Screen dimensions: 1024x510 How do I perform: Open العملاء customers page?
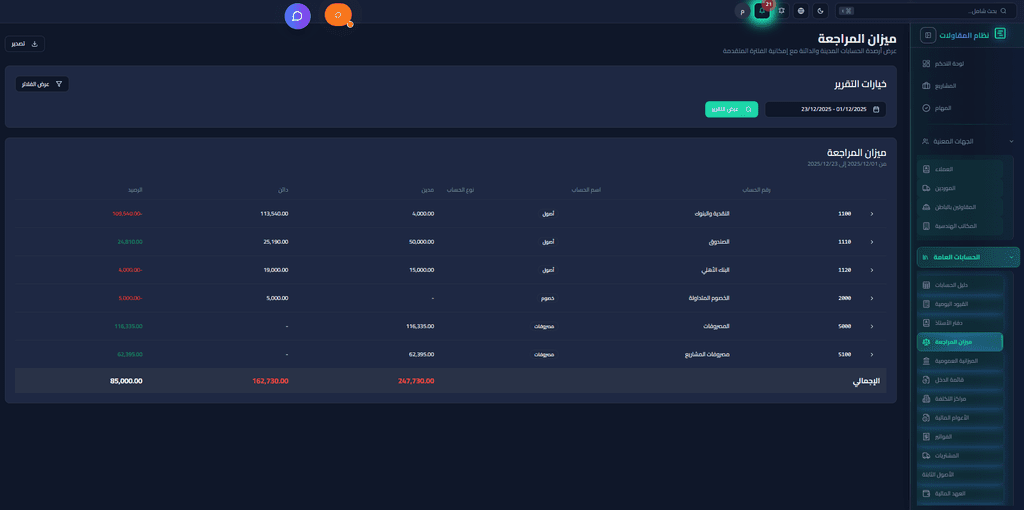pyautogui.click(x=960, y=170)
